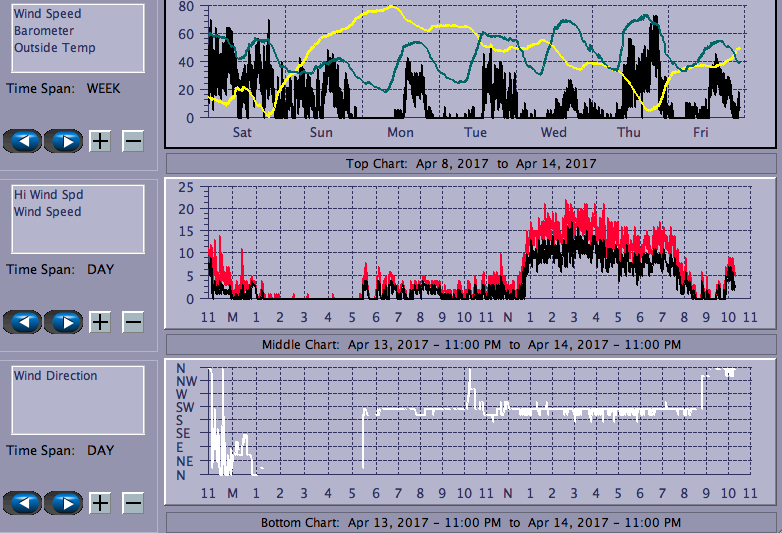Click the Bottom Chart date range bar
The width and height of the screenshot is (782, 533).
pyautogui.click(x=471, y=523)
